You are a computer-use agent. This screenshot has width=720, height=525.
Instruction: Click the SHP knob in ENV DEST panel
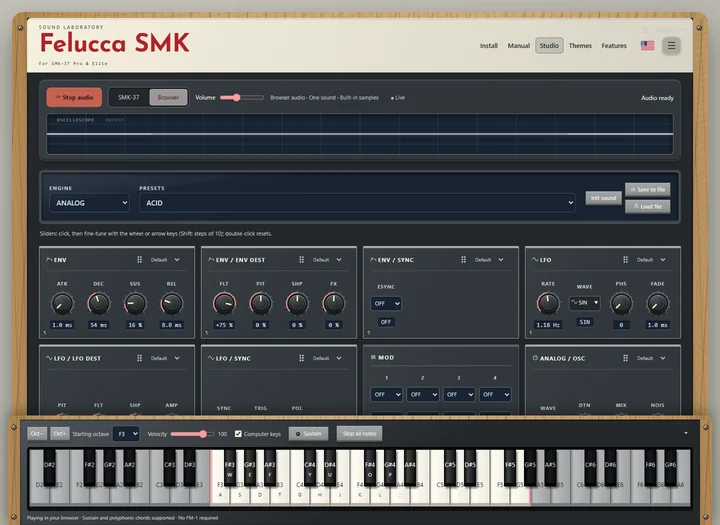(x=297, y=304)
